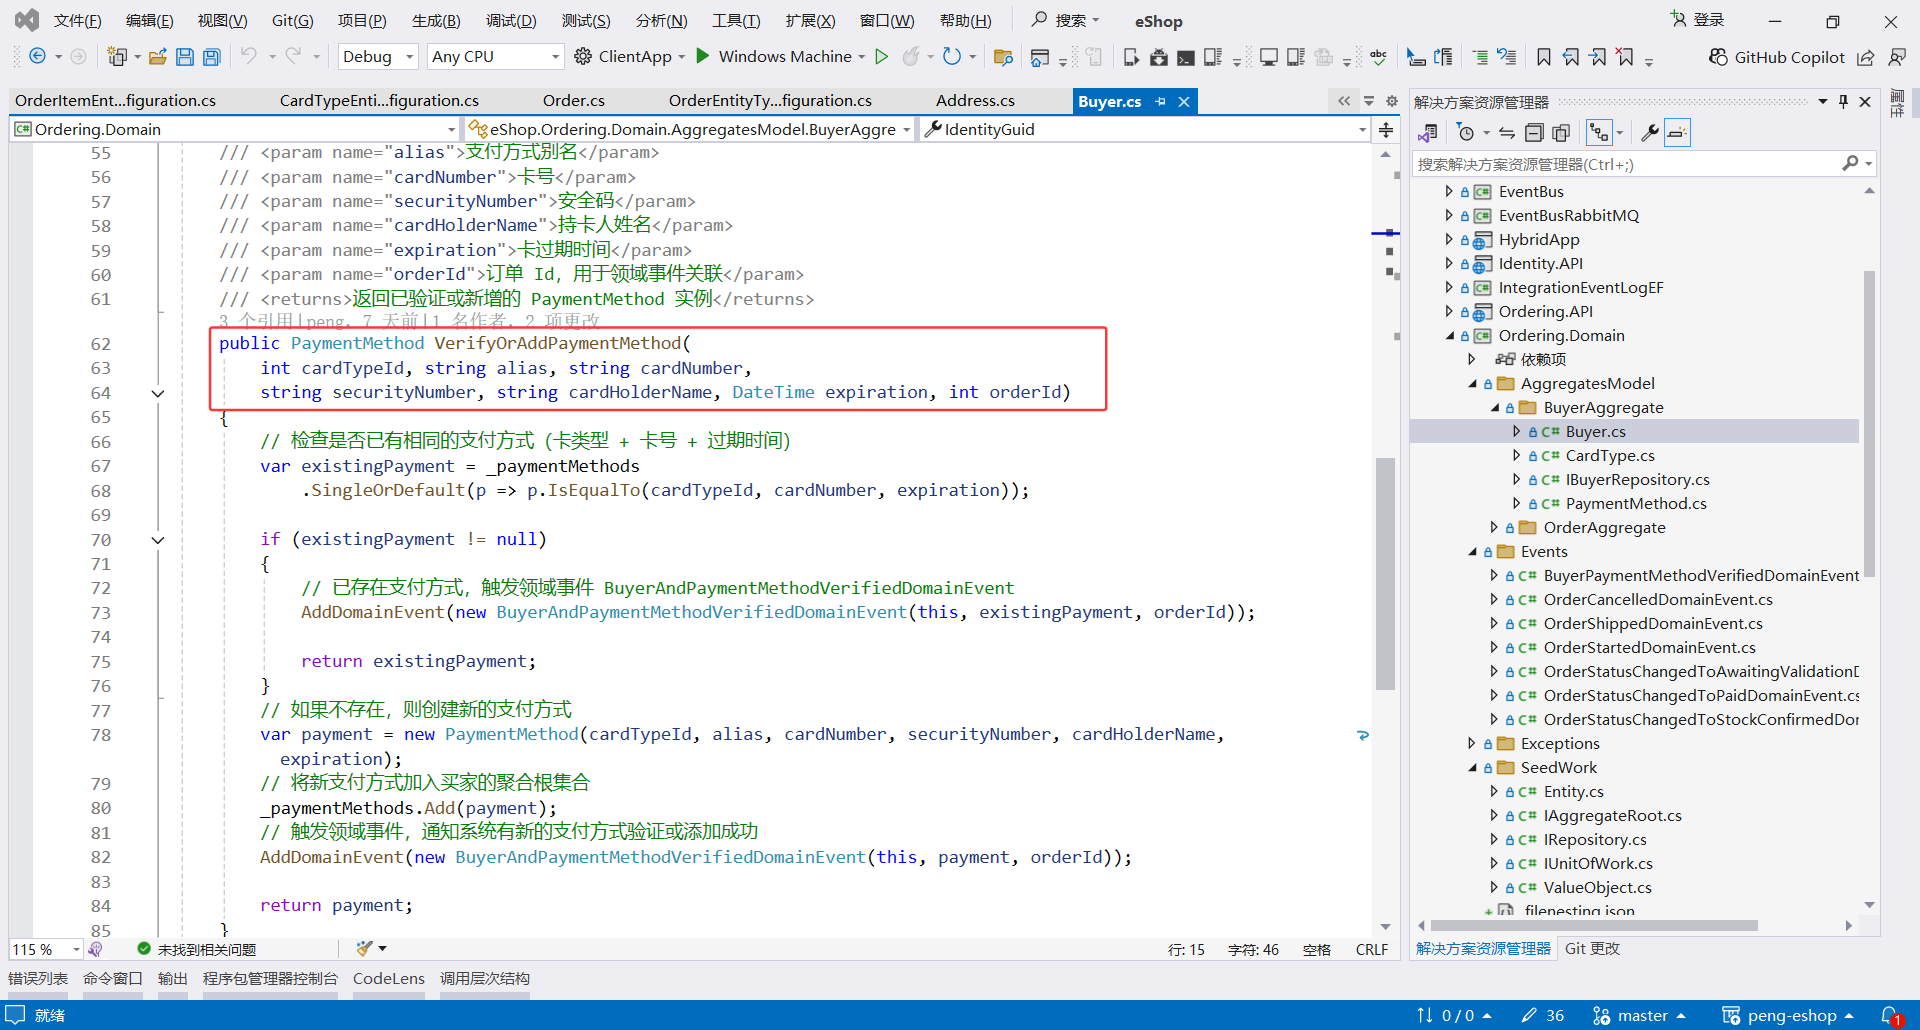Toggle show all files in Solution Explorer

(1561, 132)
